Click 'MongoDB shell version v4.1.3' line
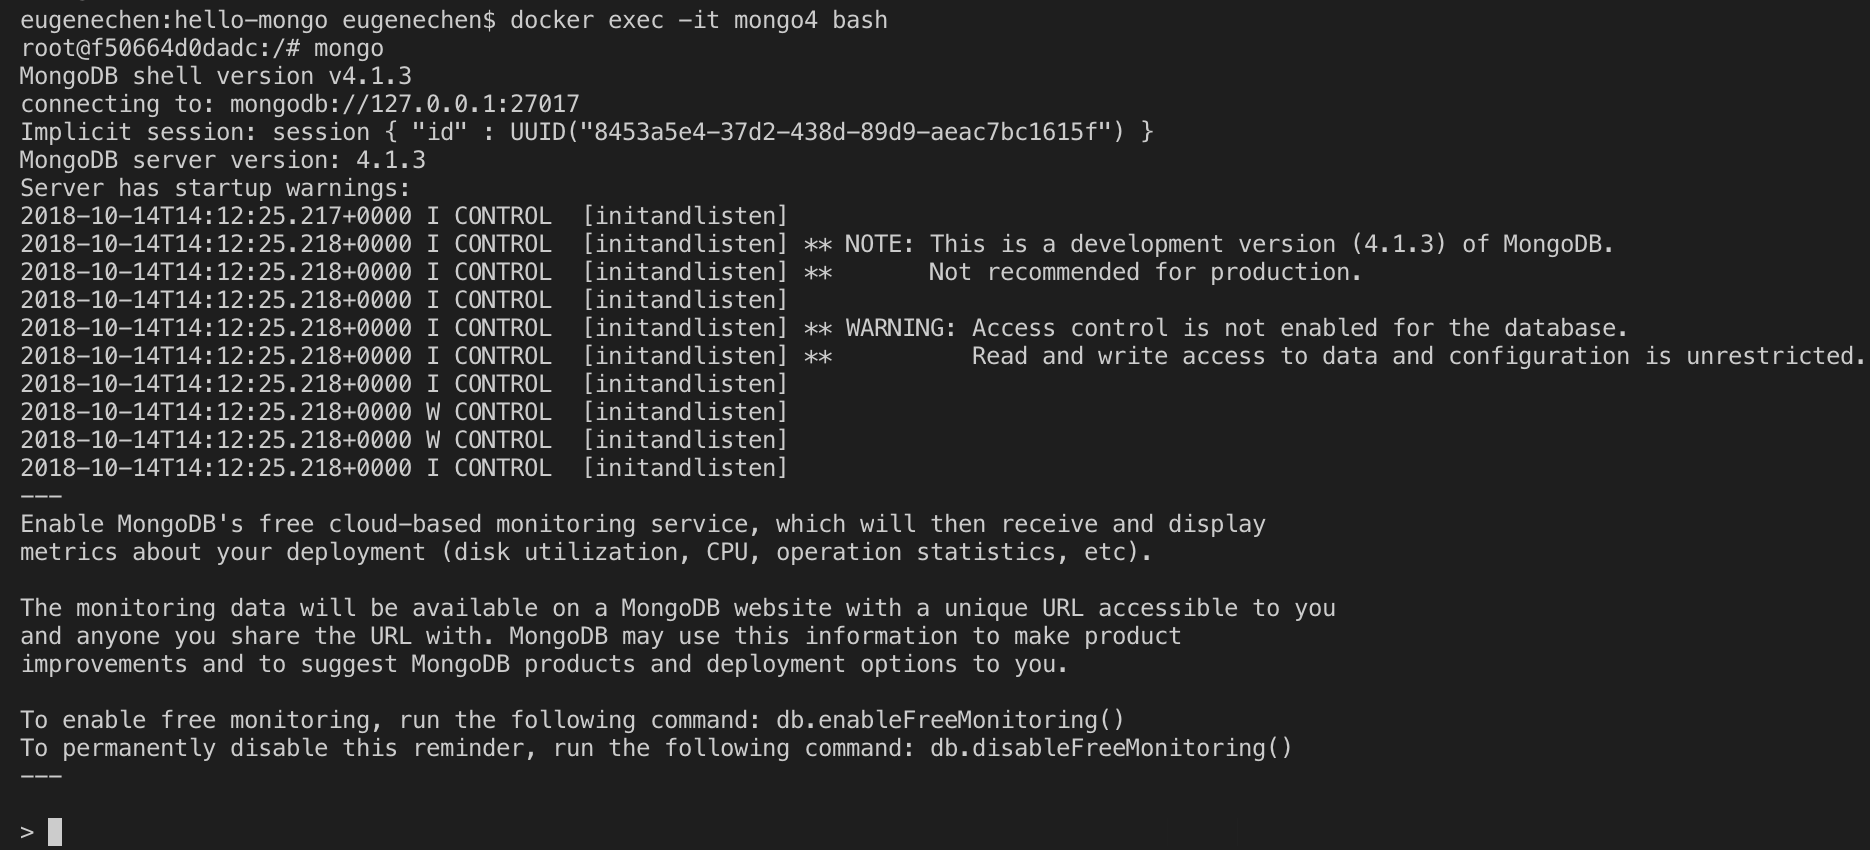Screen dimensions: 1870x850 215,76
